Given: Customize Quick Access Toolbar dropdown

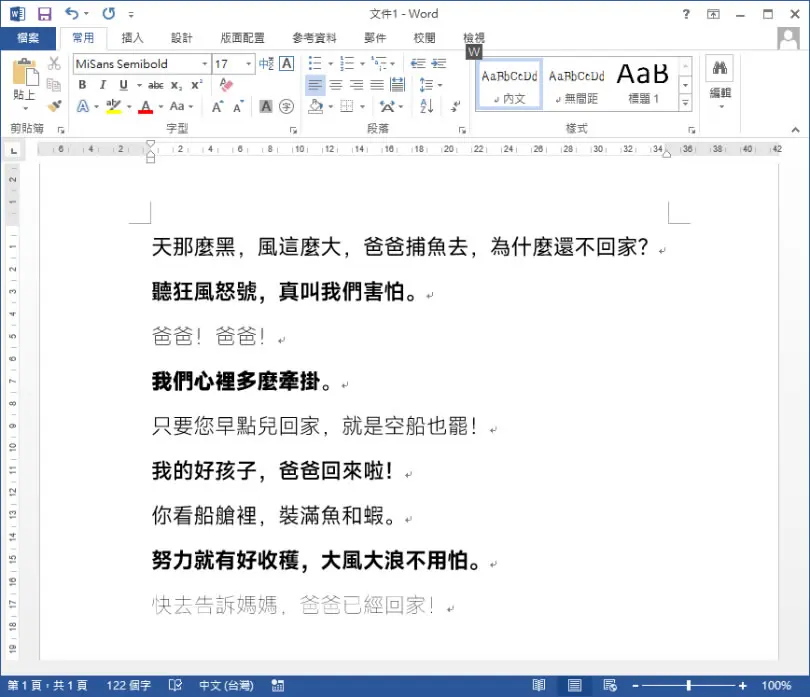Looking at the screenshot, I should coord(131,14).
